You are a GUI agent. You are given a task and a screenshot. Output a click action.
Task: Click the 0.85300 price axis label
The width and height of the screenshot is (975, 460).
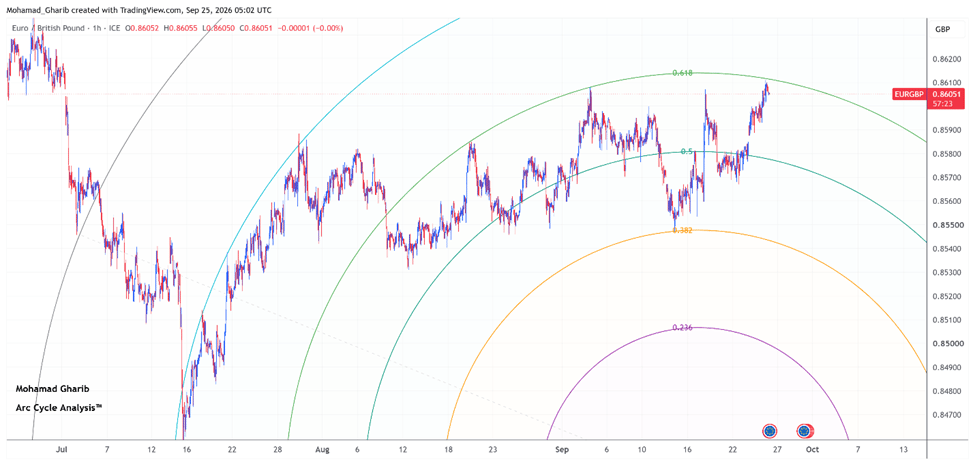coord(946,273)
